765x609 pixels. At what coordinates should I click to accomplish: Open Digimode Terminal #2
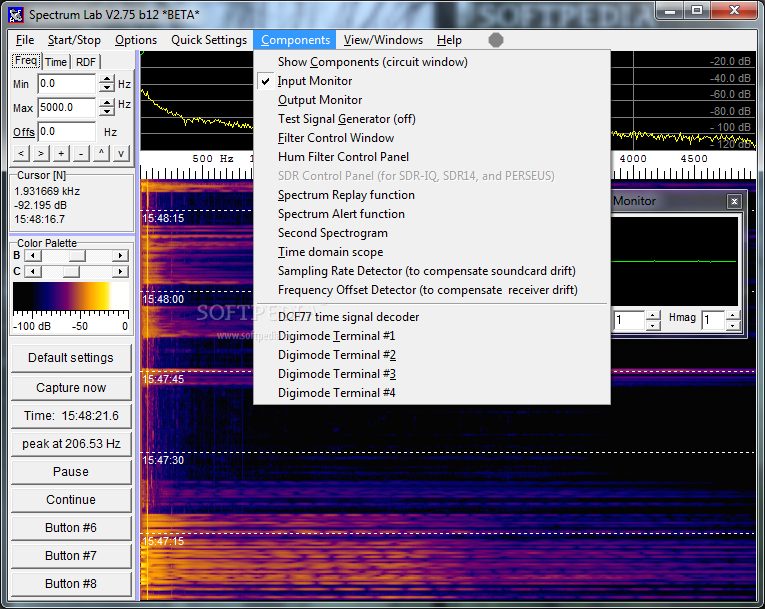(432, 355)
